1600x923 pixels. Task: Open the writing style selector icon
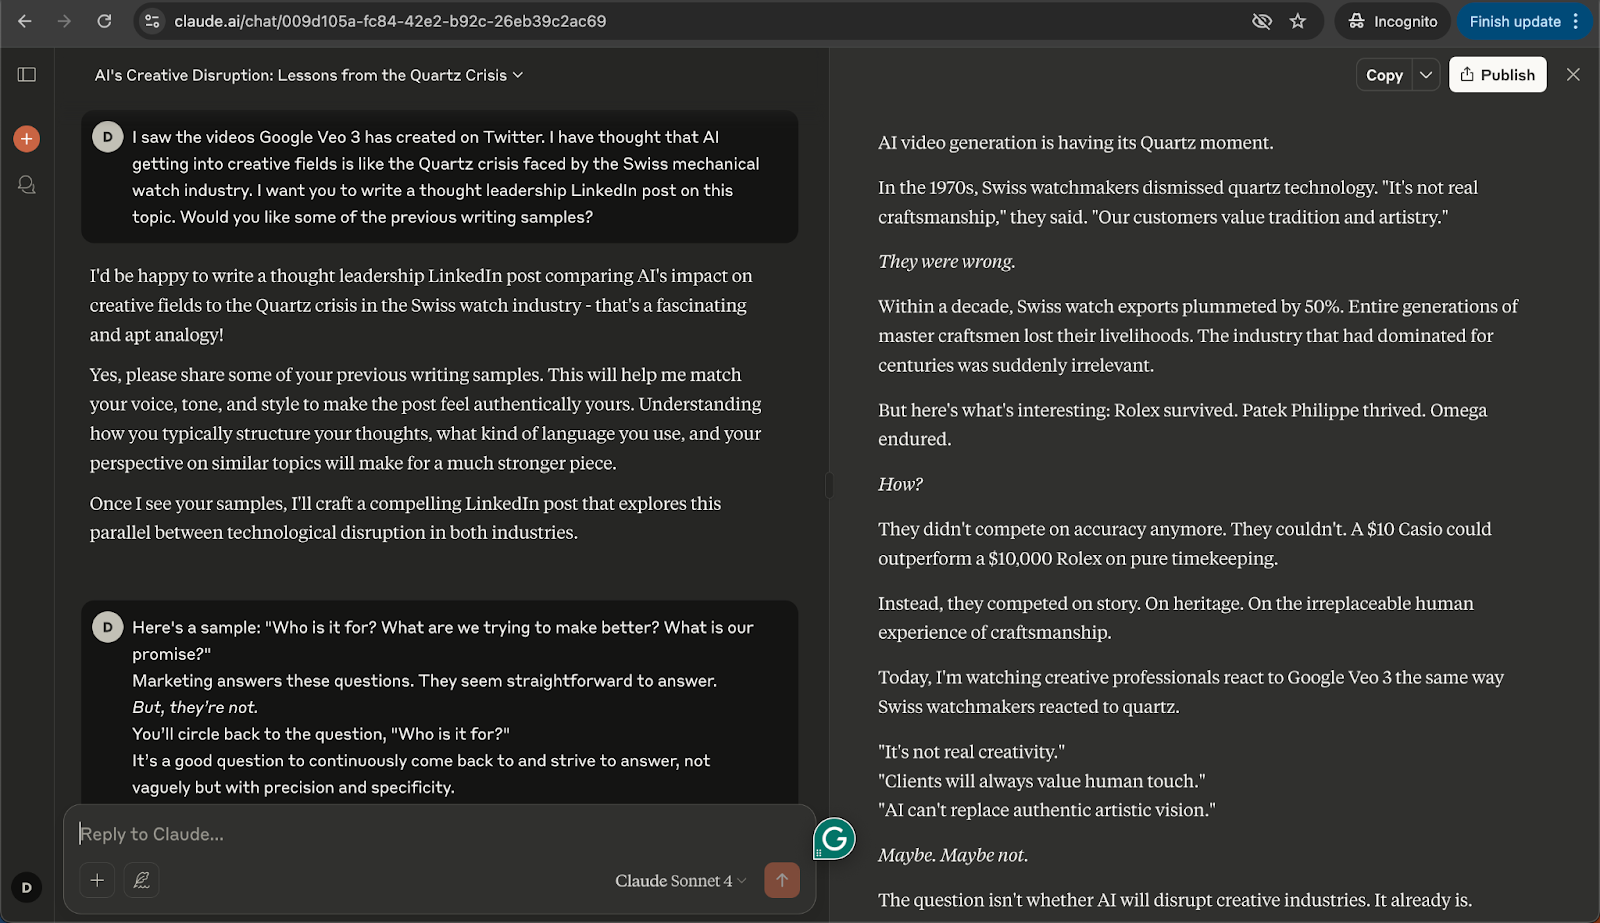pyautogui.click(x=142, y=880)
